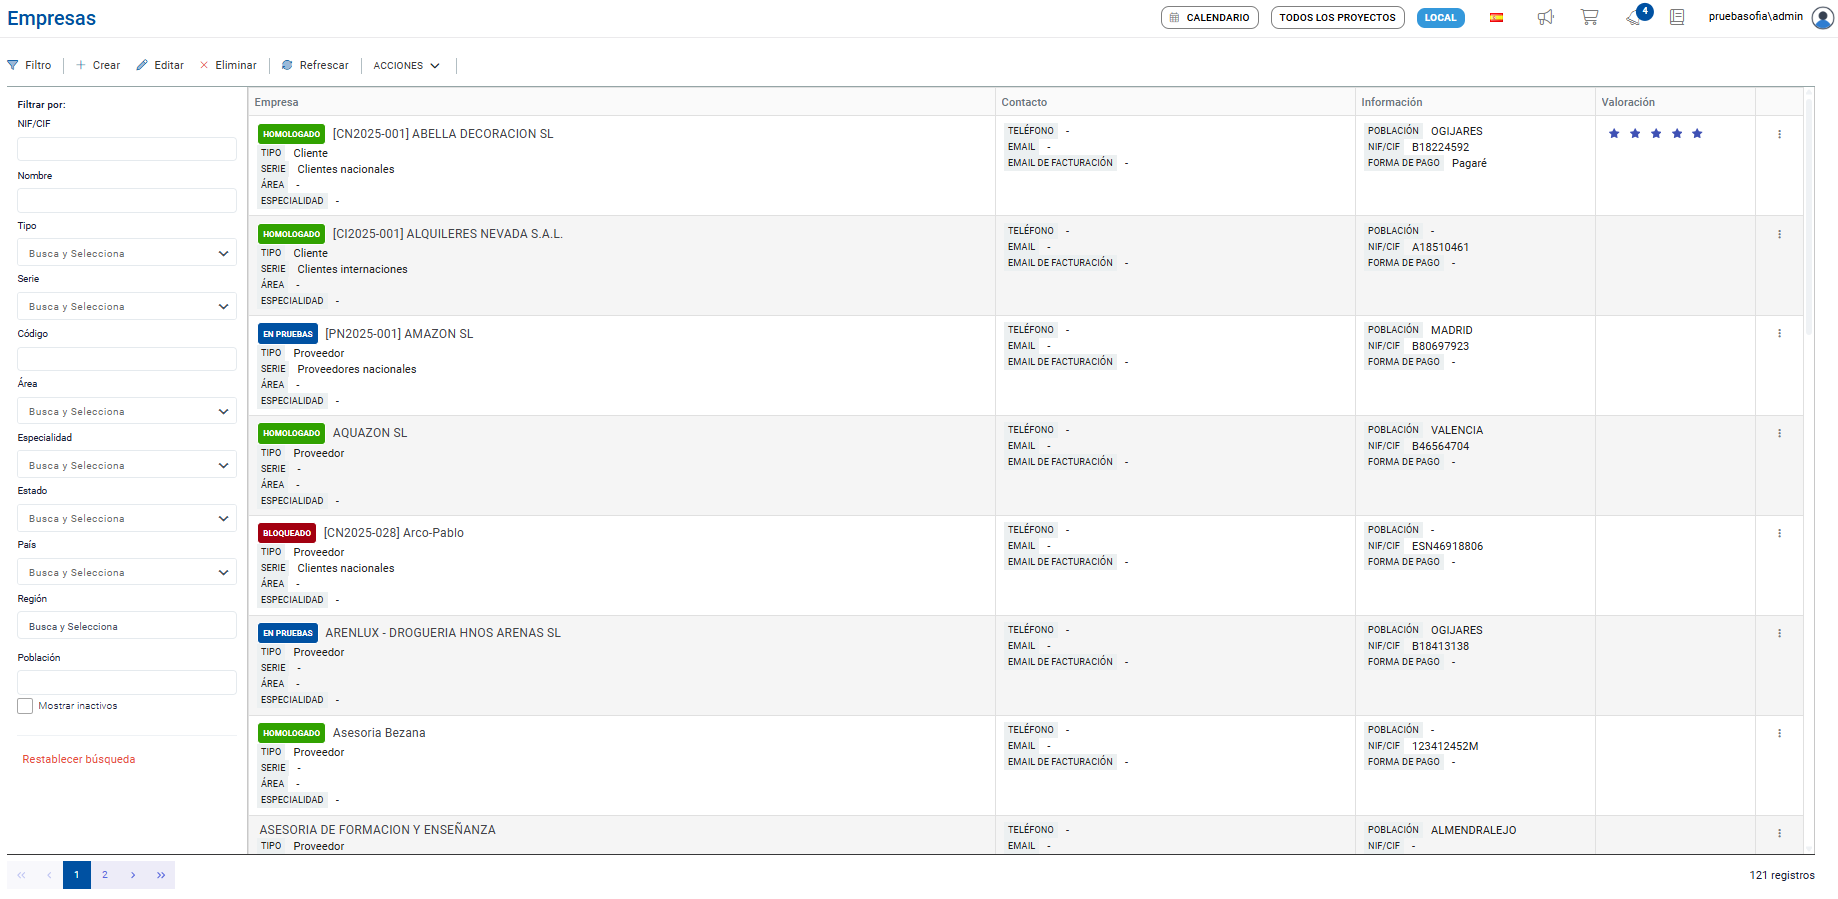This screenshot has width=1838, height=899.
Task: Open the megaphone announcements icon
Action: click(x=1545, y=17)
